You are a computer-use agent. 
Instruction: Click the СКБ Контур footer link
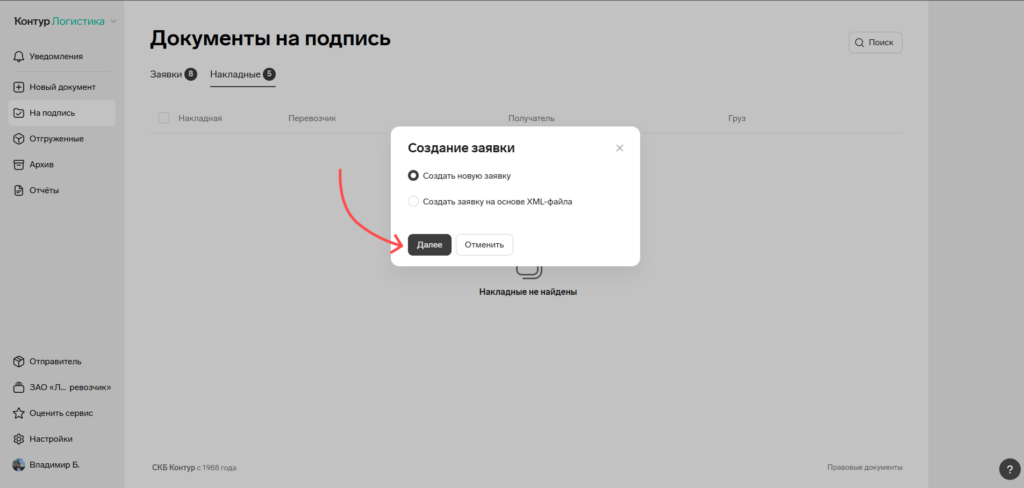pyautogui.click(x=174, y=468)
